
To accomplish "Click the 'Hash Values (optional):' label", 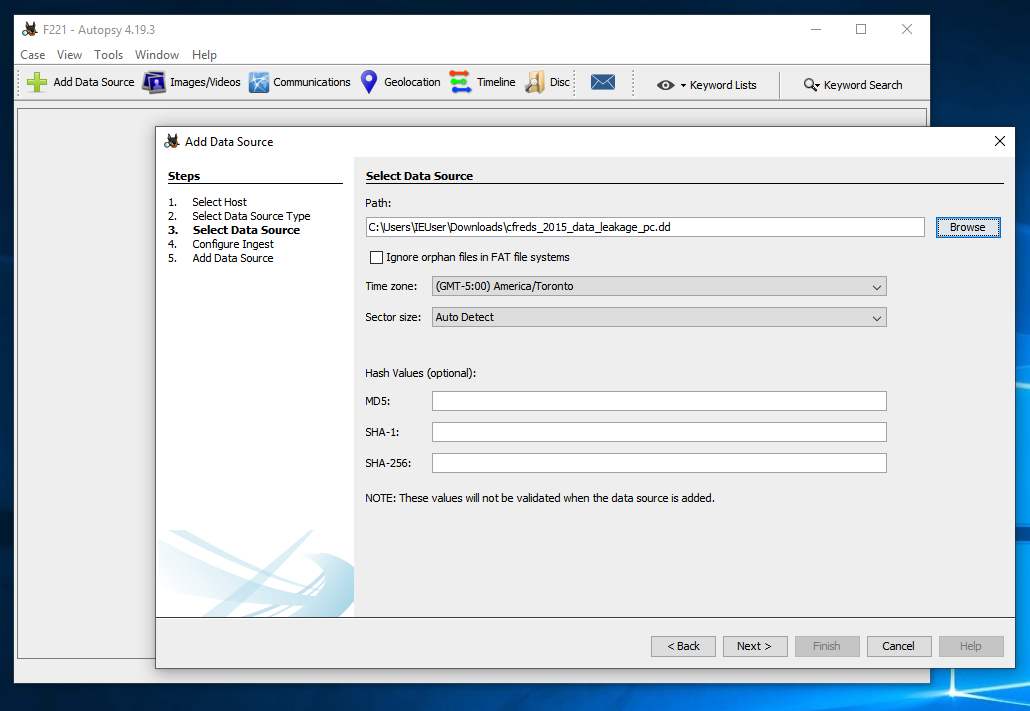I will click(x=420, y=373).
